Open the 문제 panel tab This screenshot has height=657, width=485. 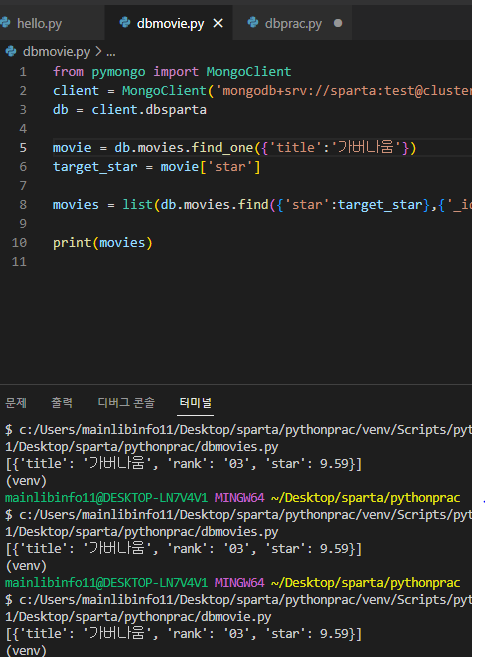coord(15,403)
